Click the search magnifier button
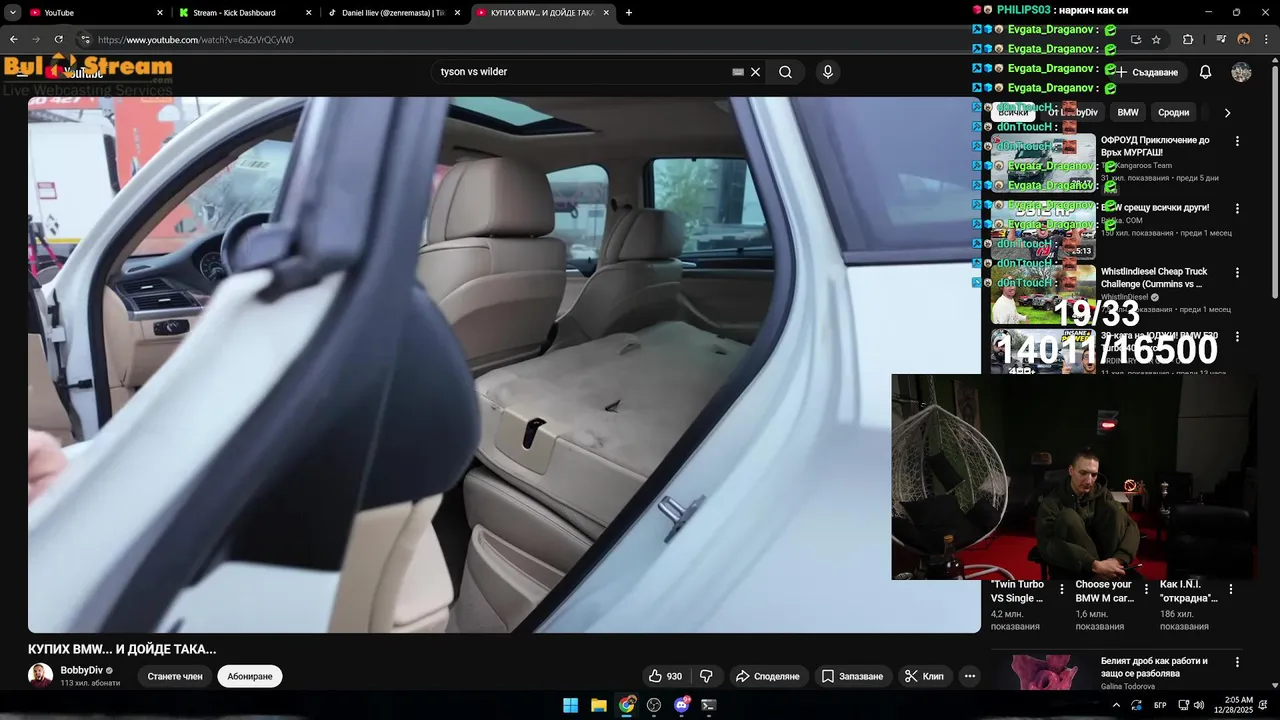This screenshot has height=720, width=1280. pos(786,72)
